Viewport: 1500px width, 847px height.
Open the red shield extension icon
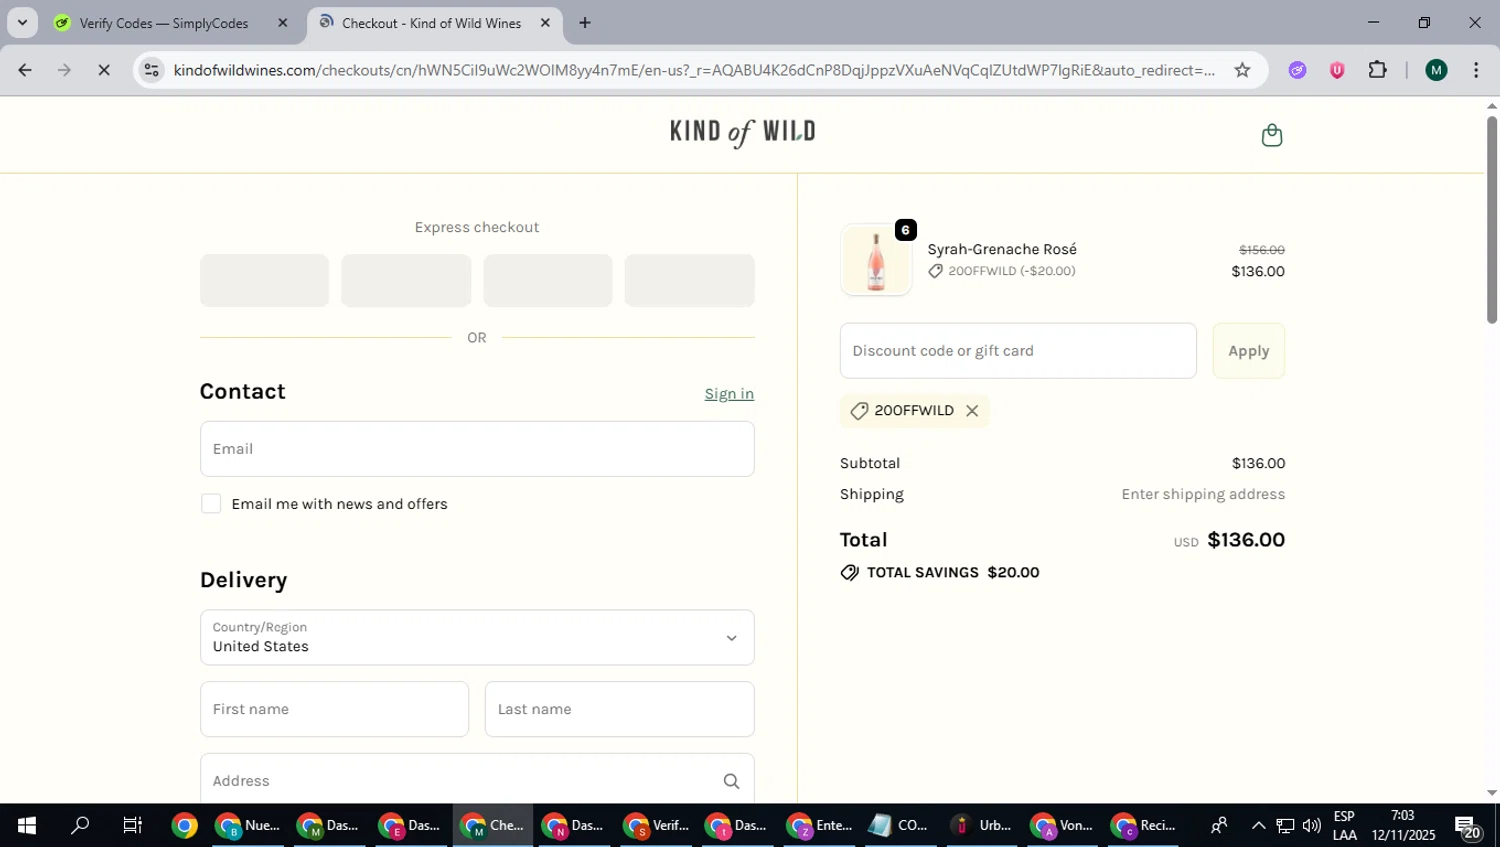1337,70
